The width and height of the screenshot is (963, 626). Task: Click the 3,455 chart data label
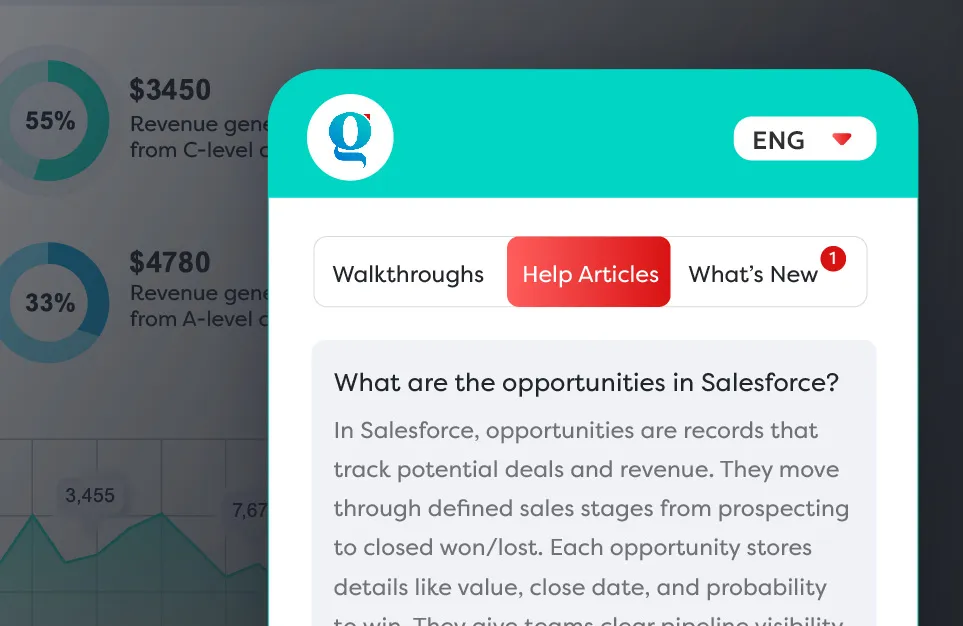pyautogui.click(x=90, y=495)
